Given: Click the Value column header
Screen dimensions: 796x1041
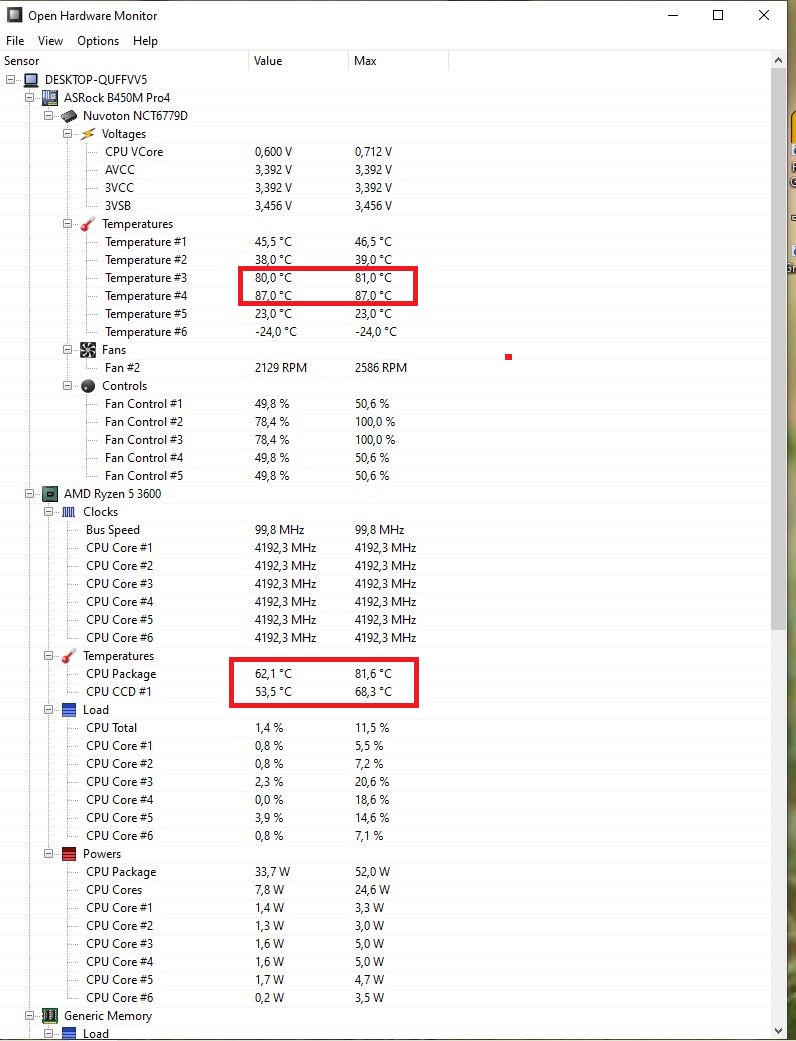Looking at the screenshot, I should pos(298,61).
